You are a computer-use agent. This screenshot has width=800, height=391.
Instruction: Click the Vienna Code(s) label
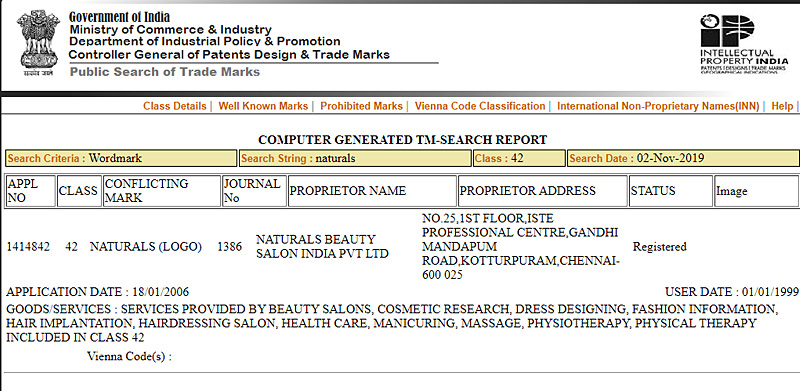click(x=129, y=356)
